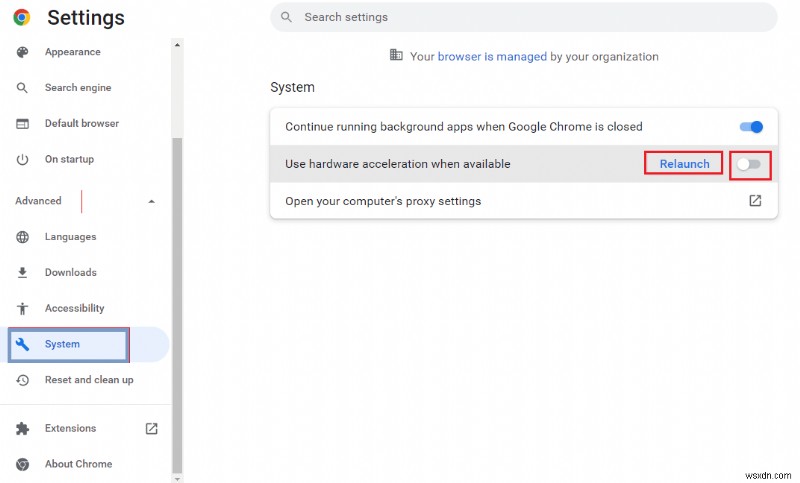This screenshot has width=800, height=483.
Task: Enable hardware acceleration toggle
Action: (749, 164)
